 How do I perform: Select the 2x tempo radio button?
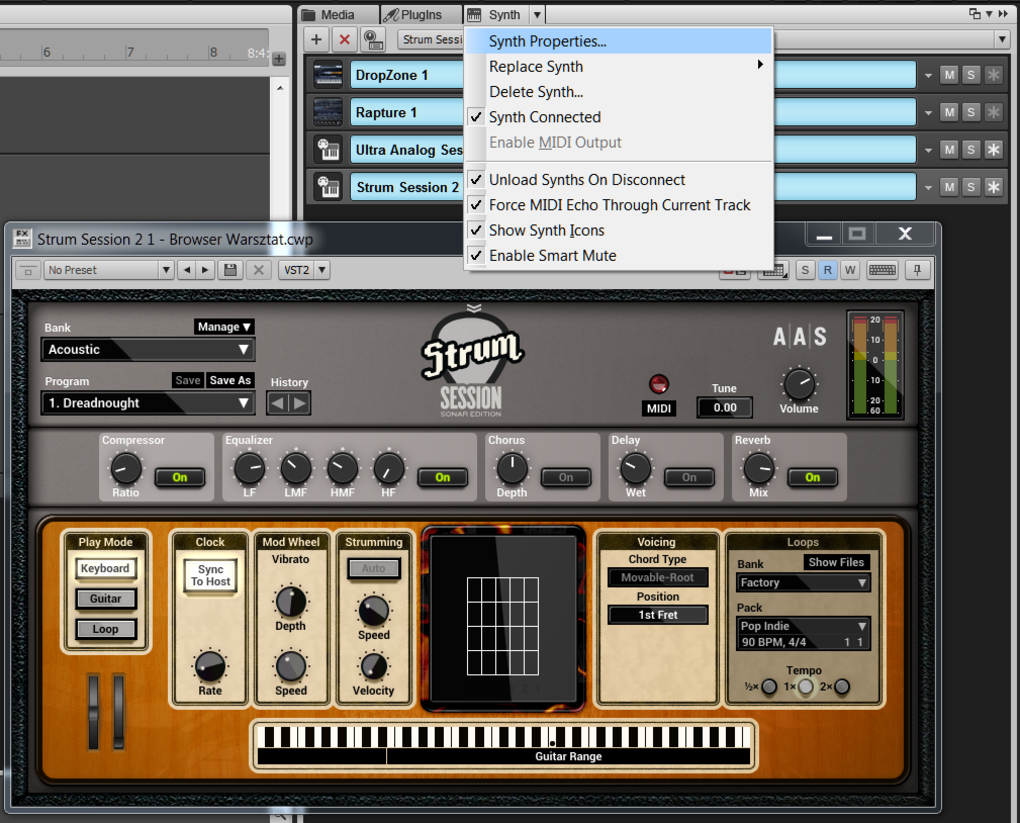point(842,686)
